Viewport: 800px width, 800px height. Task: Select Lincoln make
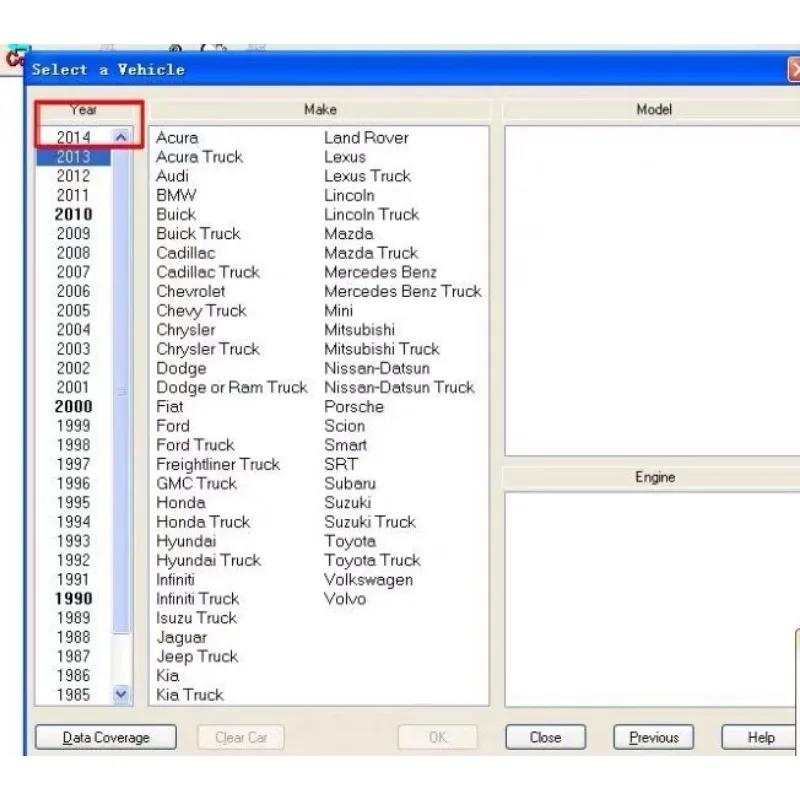click(x=349, y=195)
